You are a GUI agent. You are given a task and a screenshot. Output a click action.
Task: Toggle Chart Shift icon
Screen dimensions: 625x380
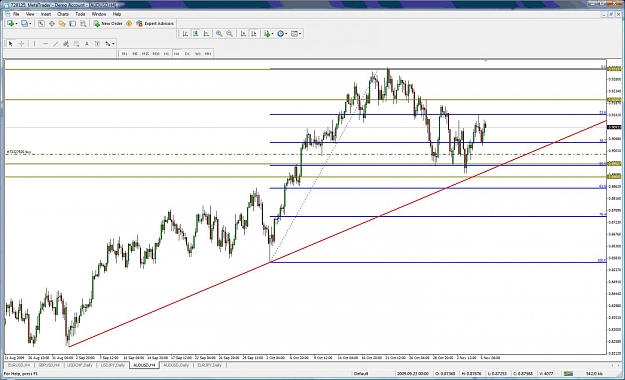point(254,34)
